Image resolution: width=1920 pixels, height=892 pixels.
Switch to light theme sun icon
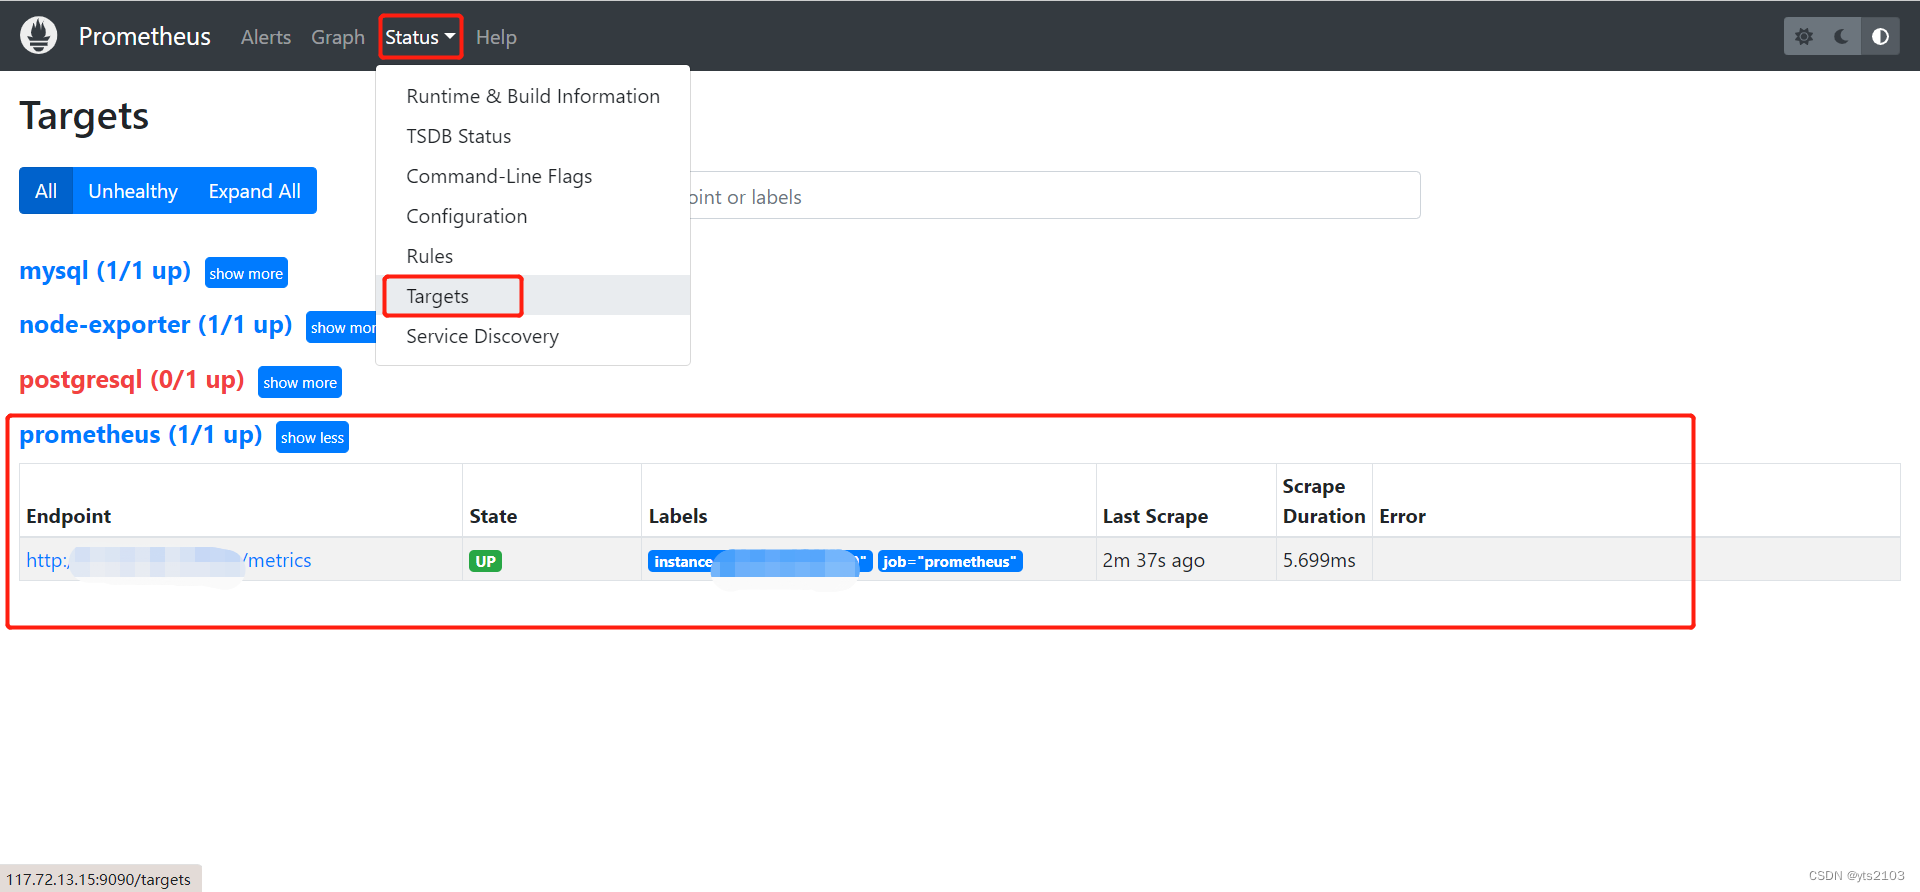(x=1803, y=36)
